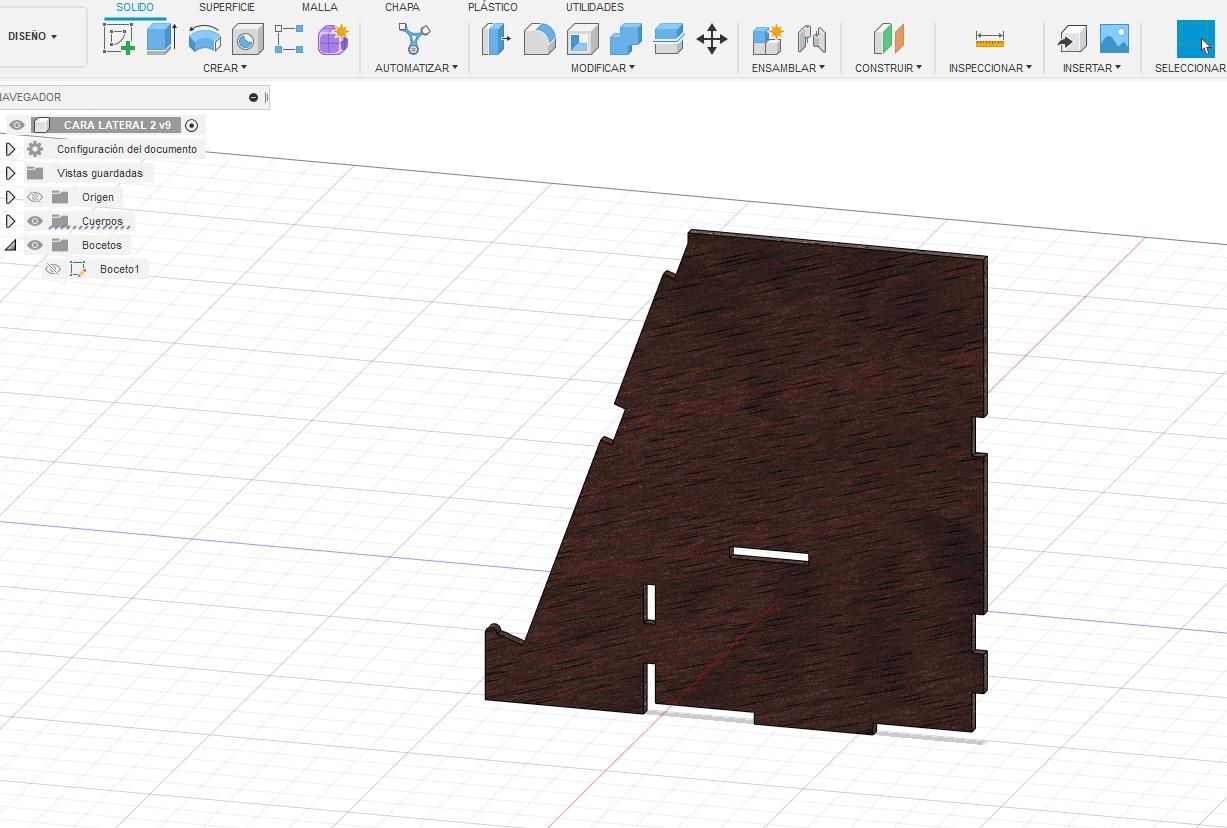Open the MODIFICAR dropdown menu
The height and width of the screenshot is (828, 1227).
pos(603,68)
